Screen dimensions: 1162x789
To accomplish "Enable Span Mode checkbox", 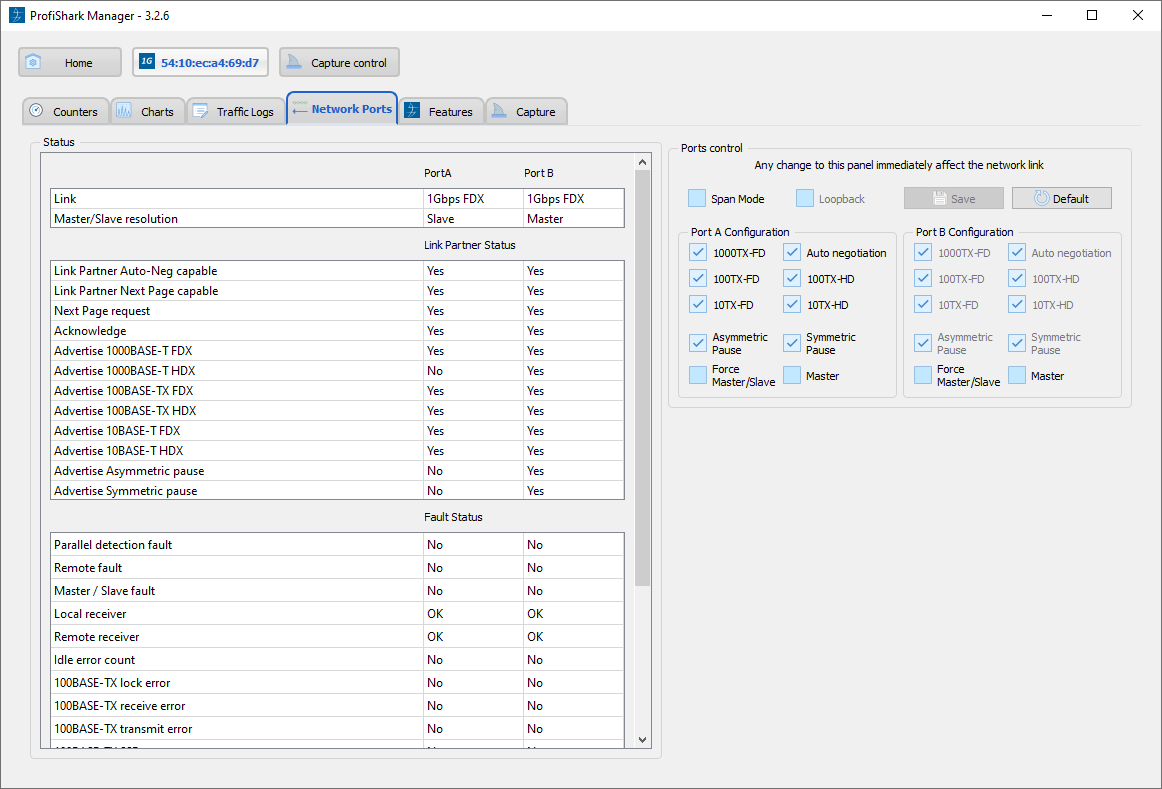I will coord(697,198).
